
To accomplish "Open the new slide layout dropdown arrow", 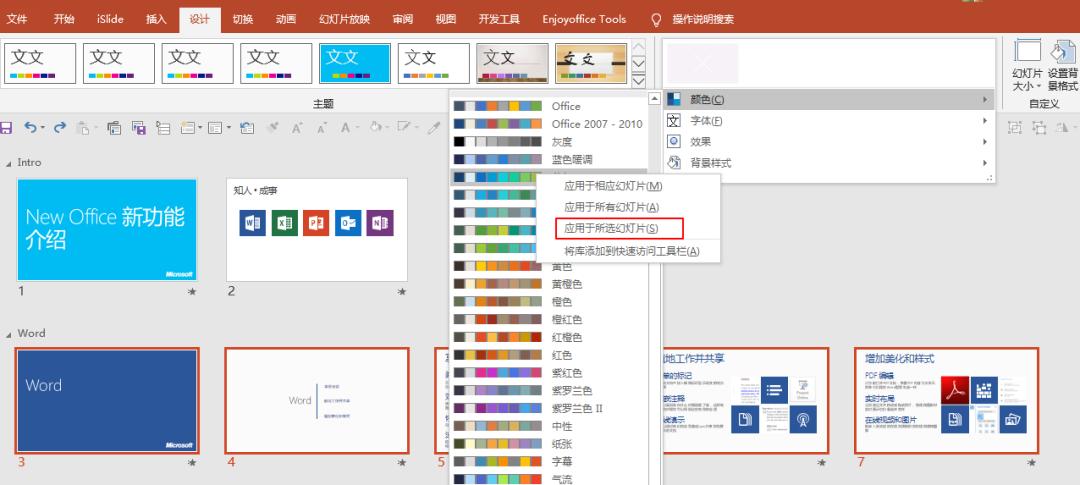I will pos(200,127).
